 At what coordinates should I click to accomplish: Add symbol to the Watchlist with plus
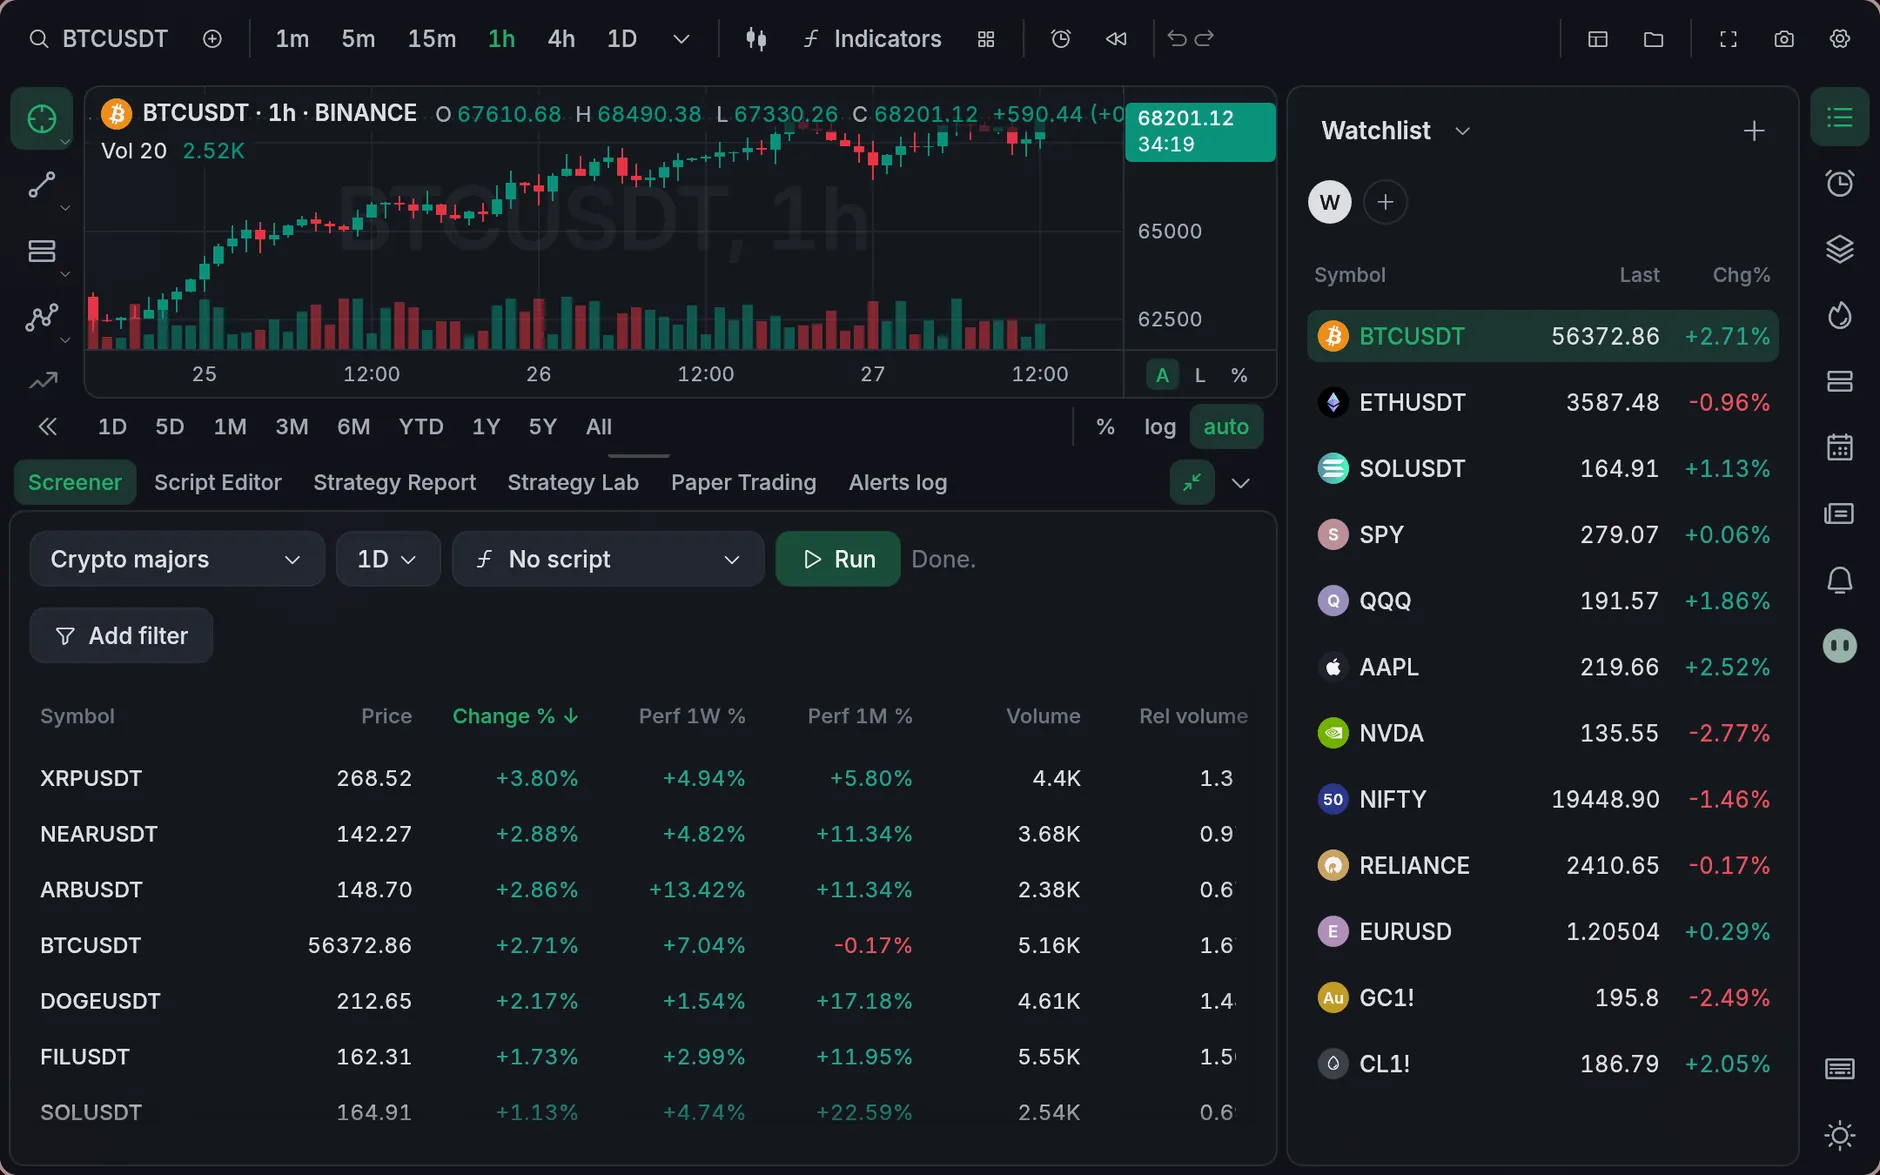click(1754, 131)
